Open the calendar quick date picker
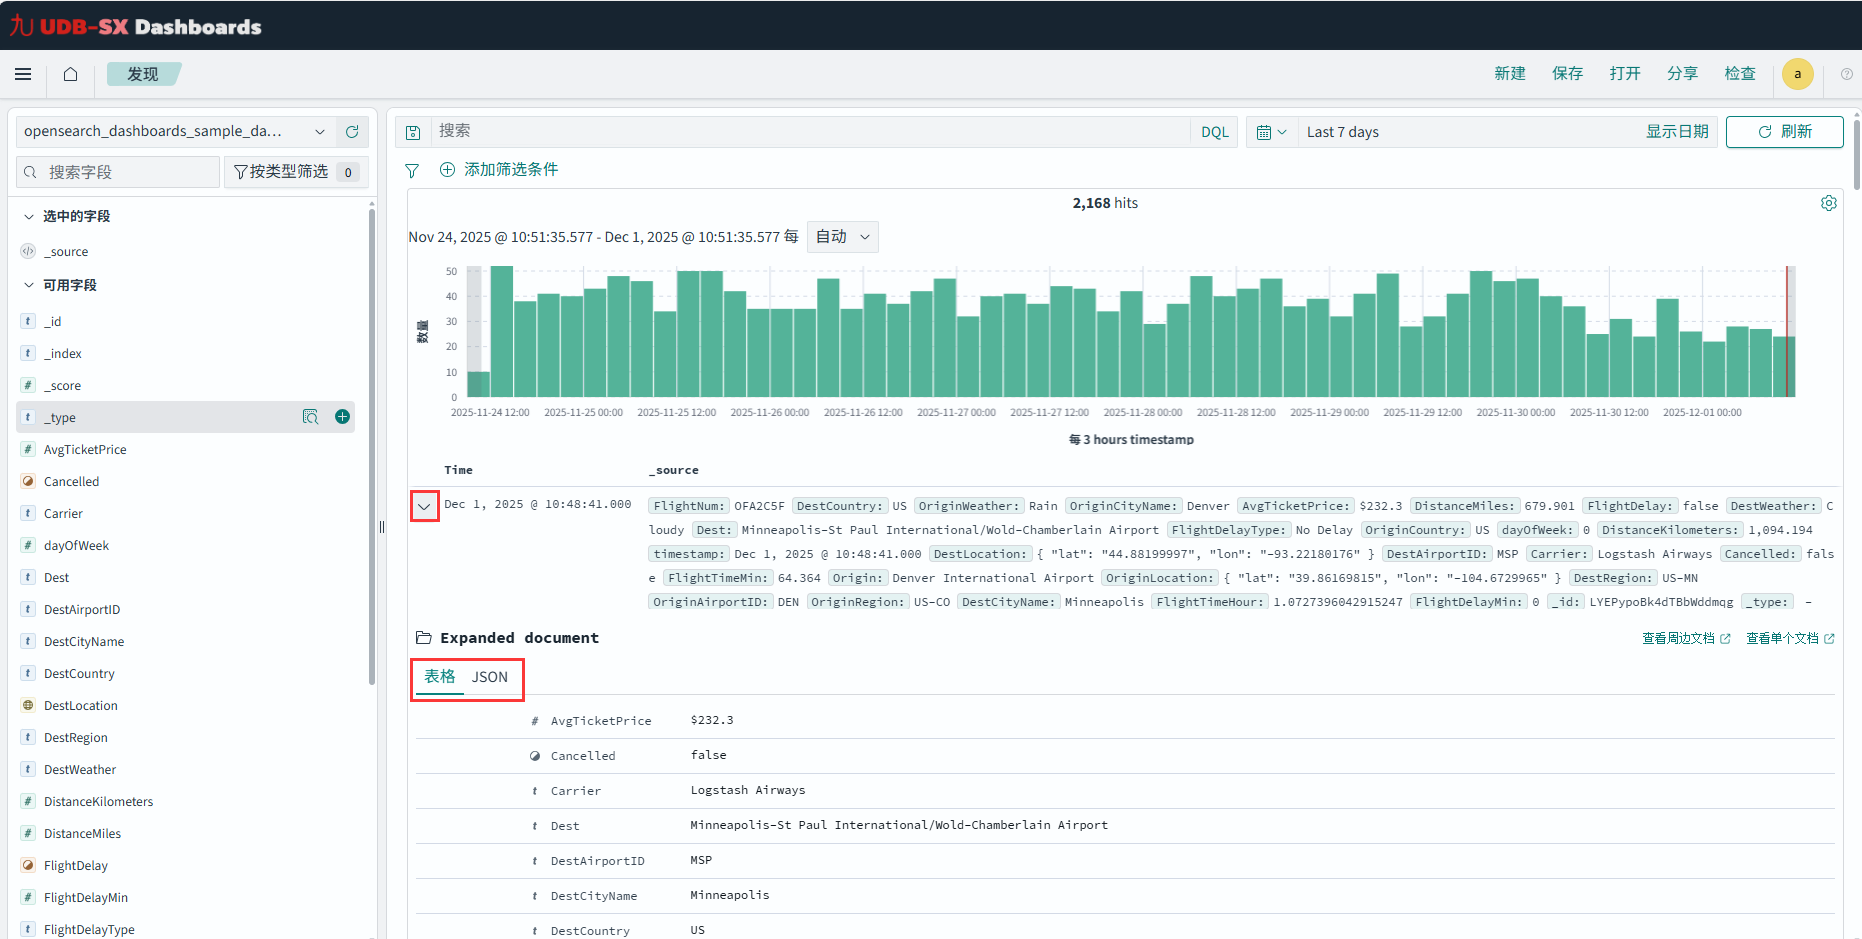This screenshot has width=1862, height=939. click(1270, 132)
